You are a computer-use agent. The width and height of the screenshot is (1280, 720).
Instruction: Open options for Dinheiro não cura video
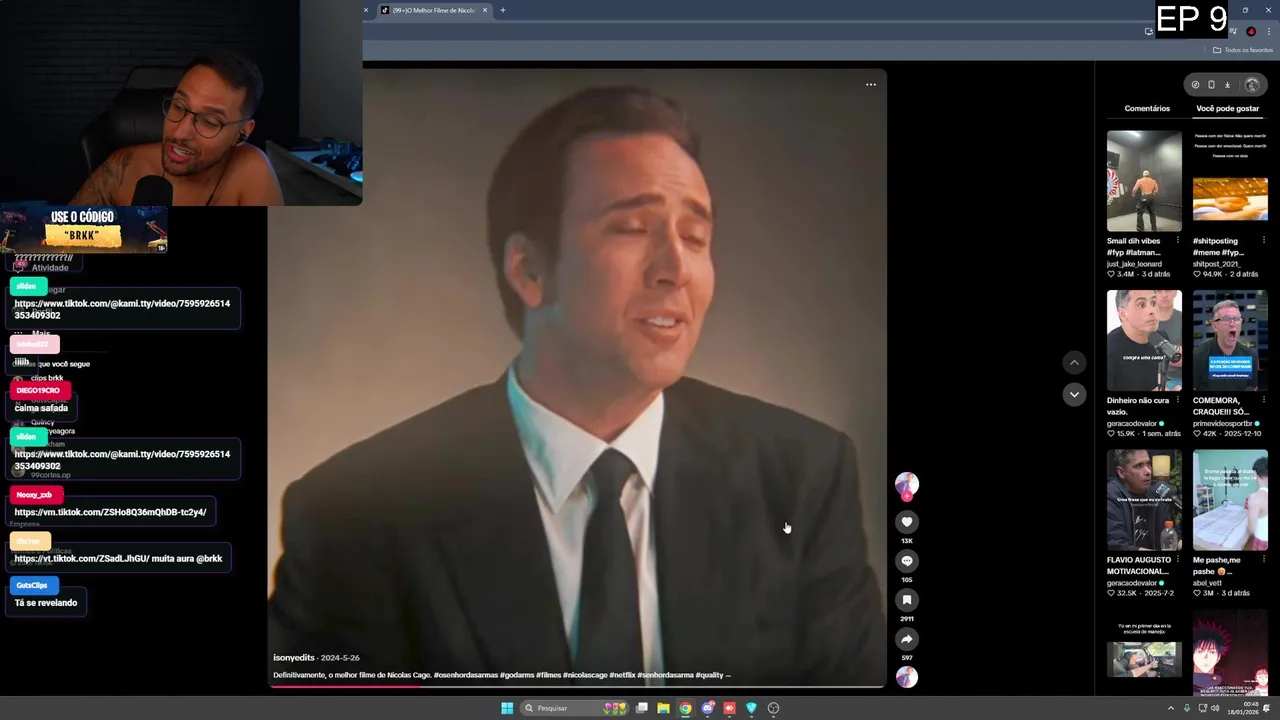click(1177, 400)
